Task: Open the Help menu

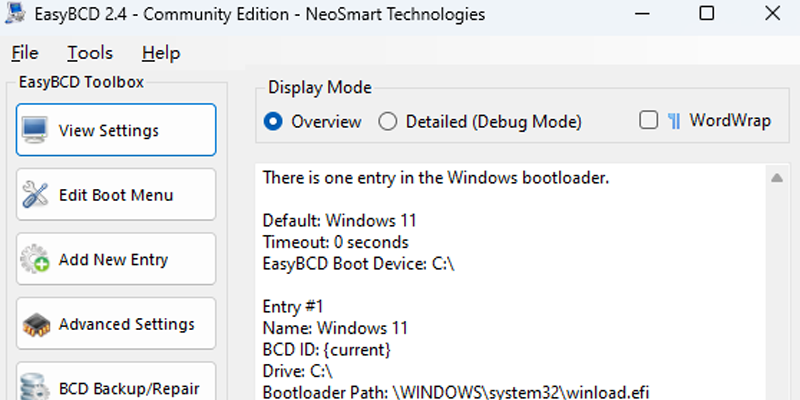Action: (161, 53)
